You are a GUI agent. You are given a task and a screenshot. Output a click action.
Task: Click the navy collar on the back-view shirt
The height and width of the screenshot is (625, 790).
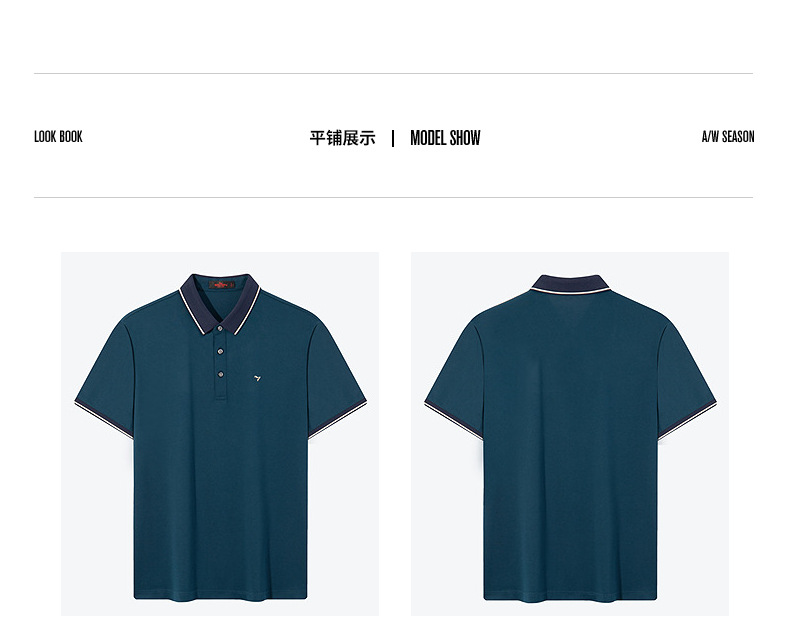pyautogui.click(x=570, y=284)
